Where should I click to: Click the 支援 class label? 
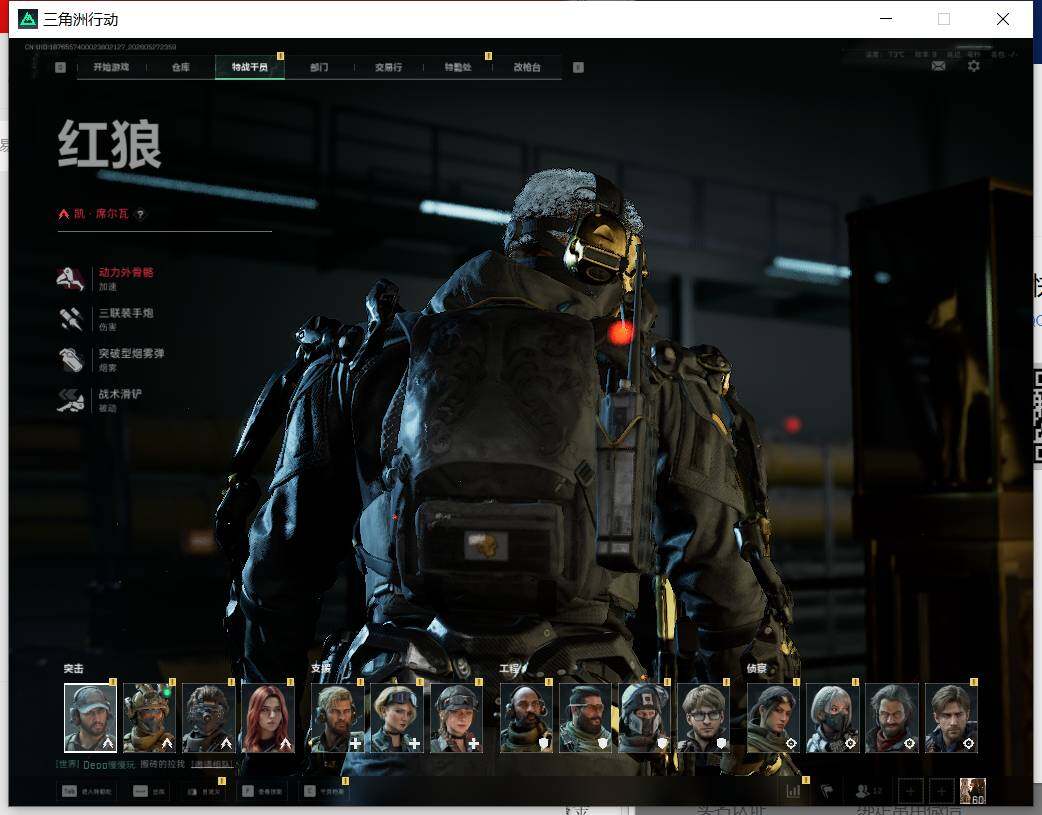pos(321,669)
